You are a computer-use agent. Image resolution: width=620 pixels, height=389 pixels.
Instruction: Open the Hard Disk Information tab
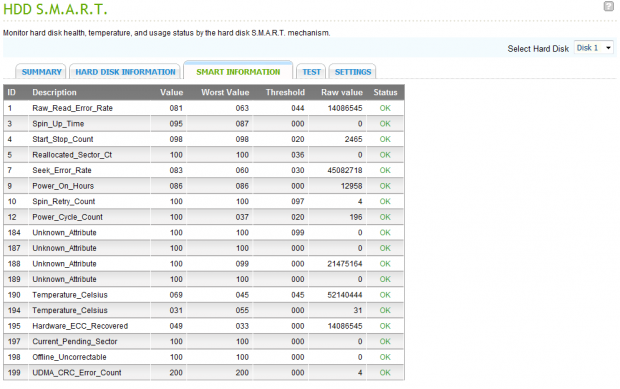[x=125, y=72]
